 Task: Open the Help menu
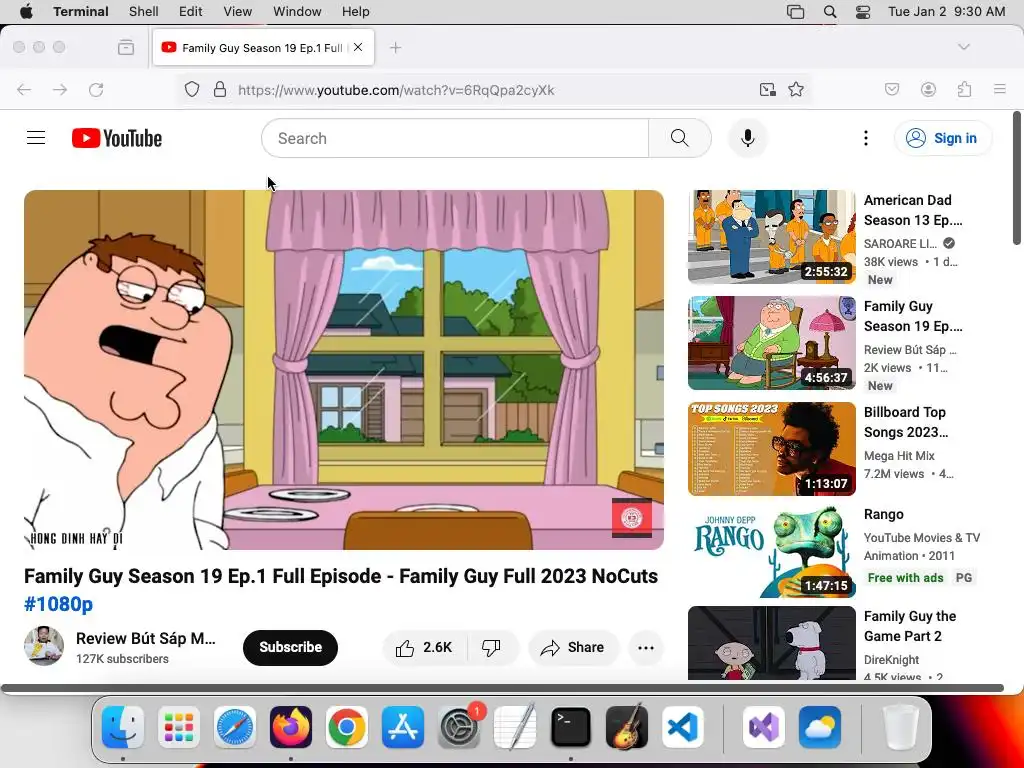(x=356, y=12)
